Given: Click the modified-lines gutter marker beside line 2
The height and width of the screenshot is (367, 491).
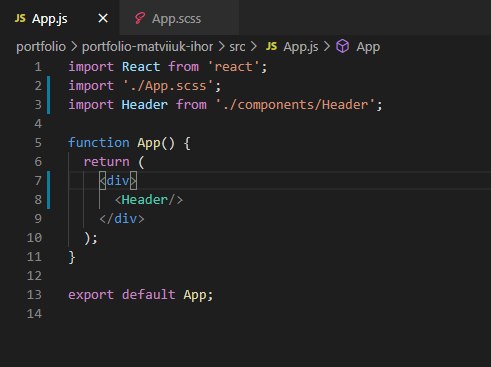Looking at the screenshot, I should pos(49,95).
